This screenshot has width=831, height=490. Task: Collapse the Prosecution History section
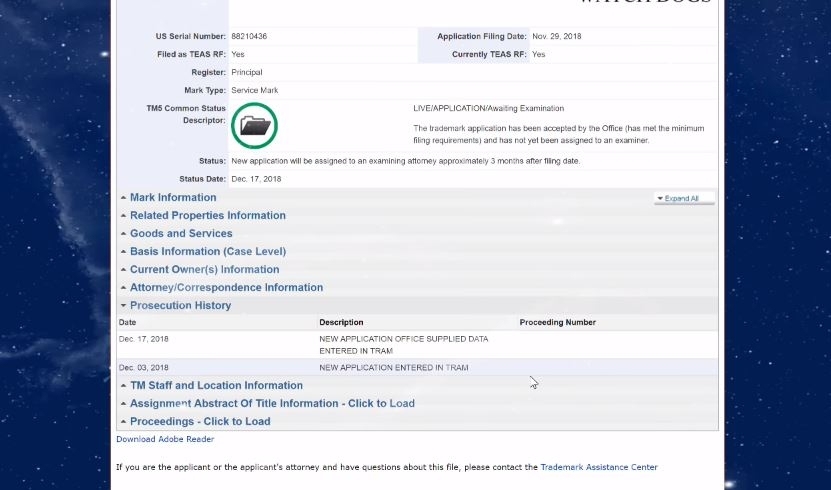pos(180,306)
